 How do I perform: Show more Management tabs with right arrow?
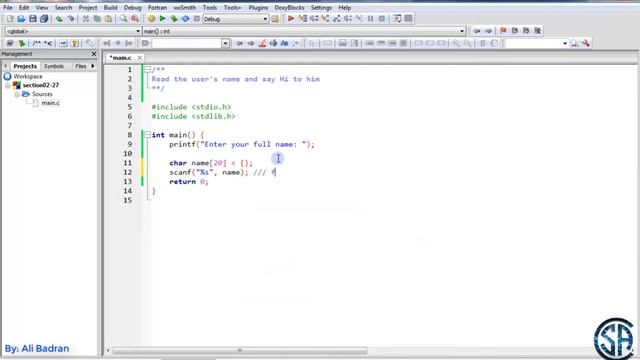point(93,66)
